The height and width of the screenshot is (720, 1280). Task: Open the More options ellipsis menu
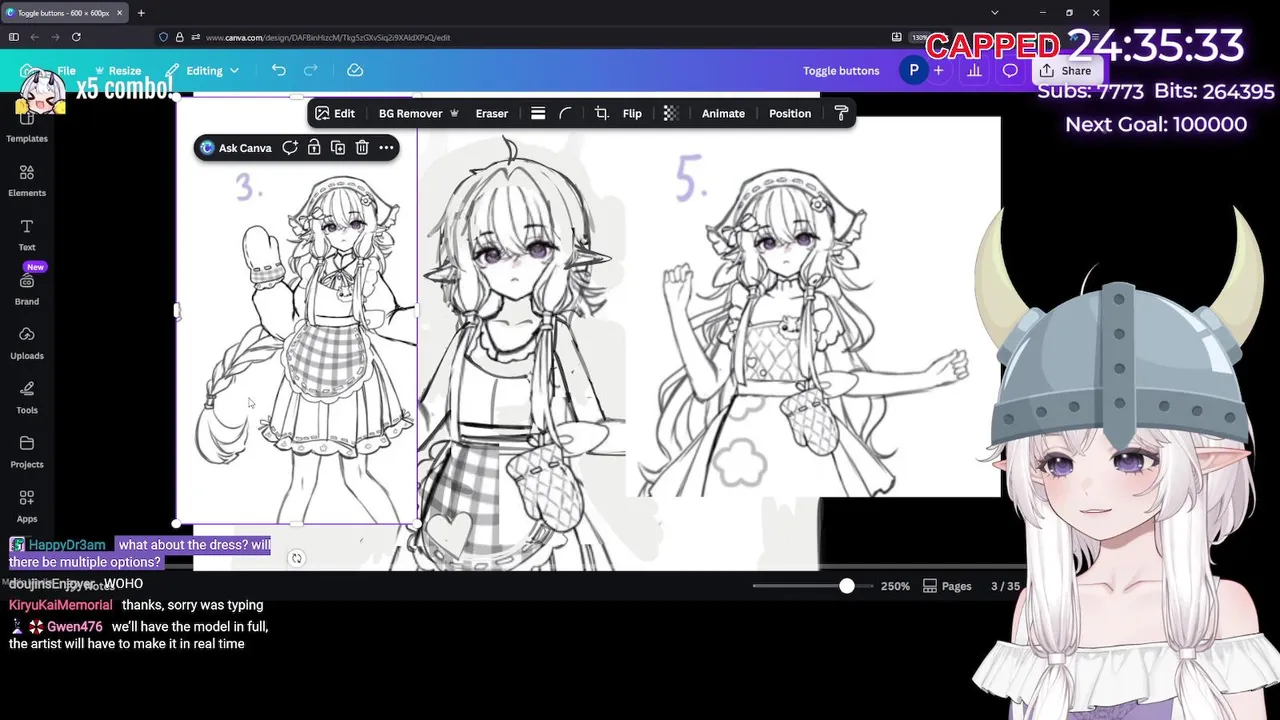(x=386, y=147)
